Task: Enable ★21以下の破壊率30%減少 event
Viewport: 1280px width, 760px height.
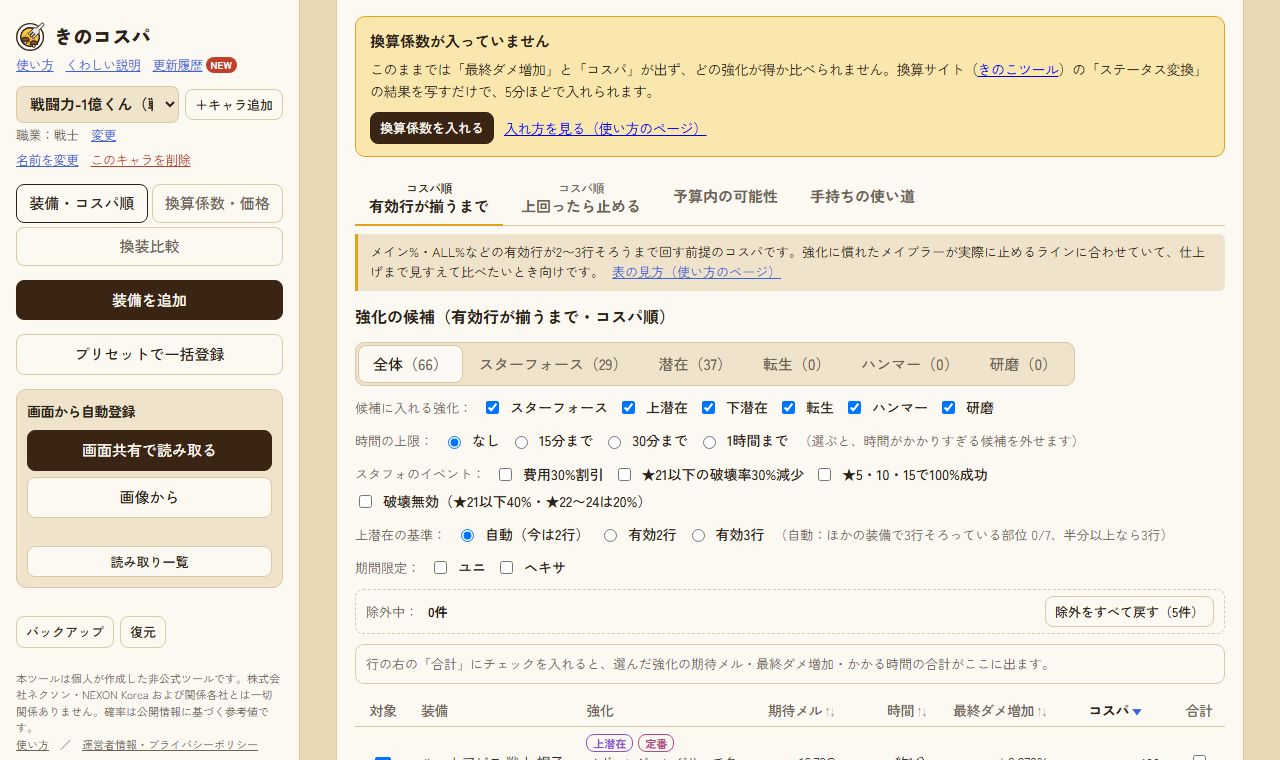Action: 625,475
